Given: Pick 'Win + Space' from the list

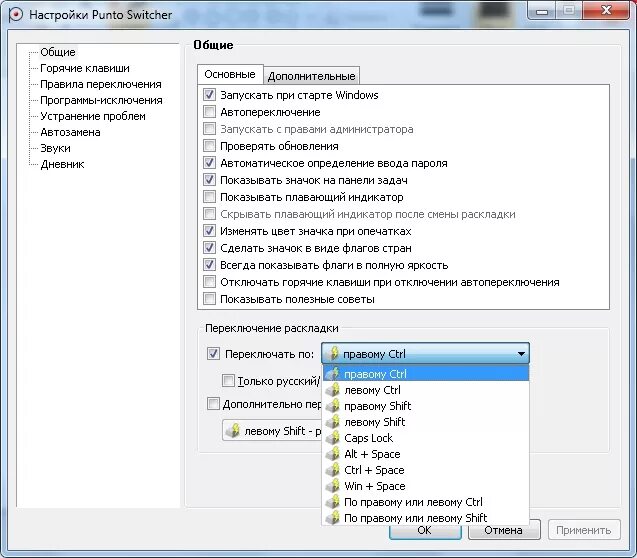Looking at the screenshot, I should (x=425, y=486).
